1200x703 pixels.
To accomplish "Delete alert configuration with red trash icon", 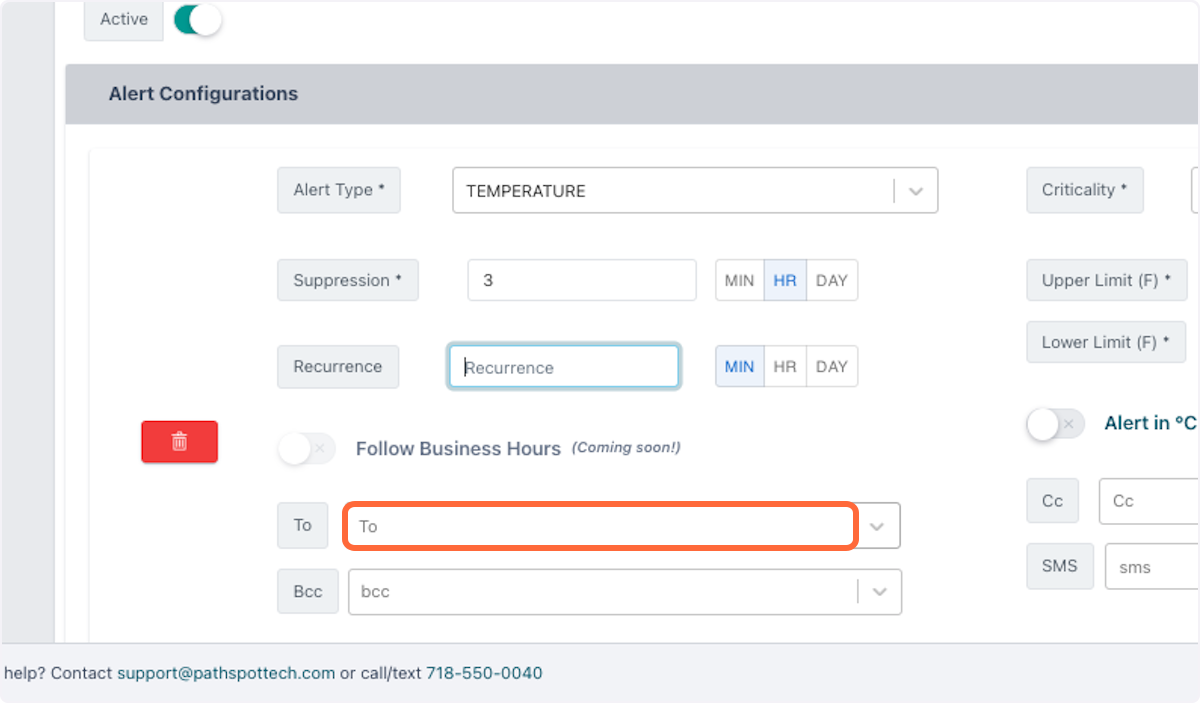I will coord(179,441).
